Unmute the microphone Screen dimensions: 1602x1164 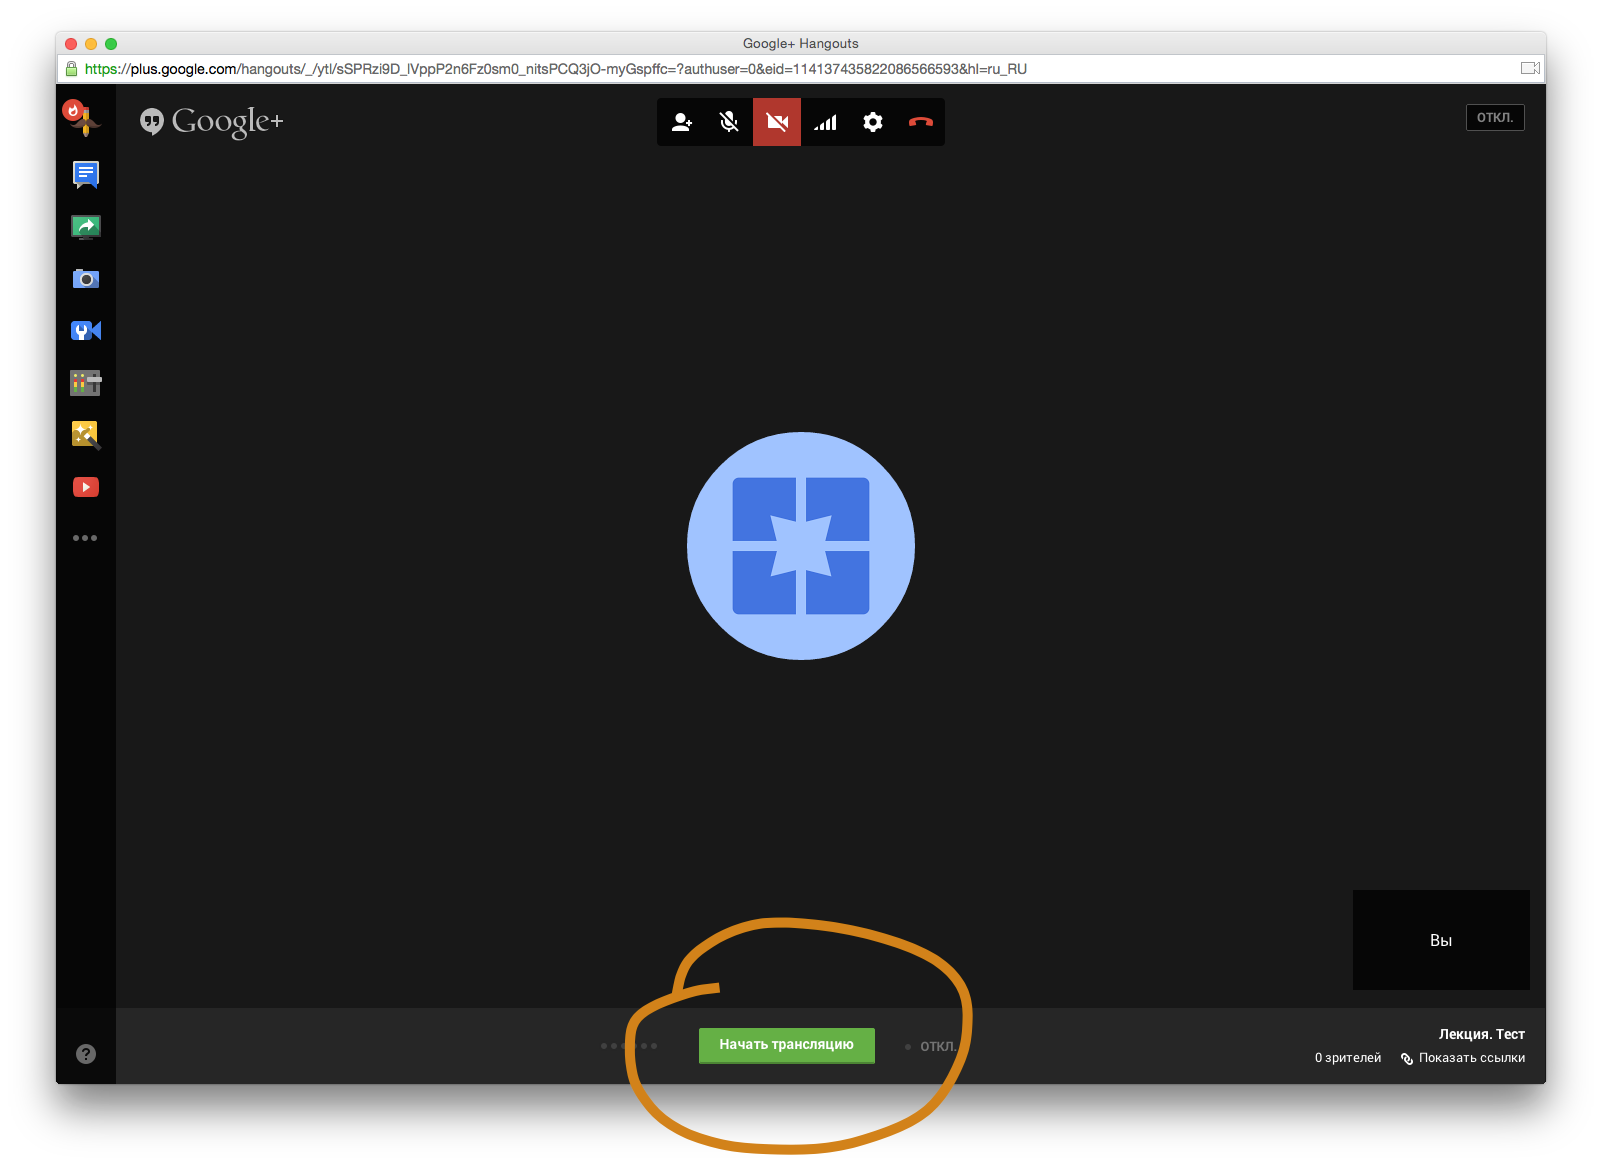(729, 122)
